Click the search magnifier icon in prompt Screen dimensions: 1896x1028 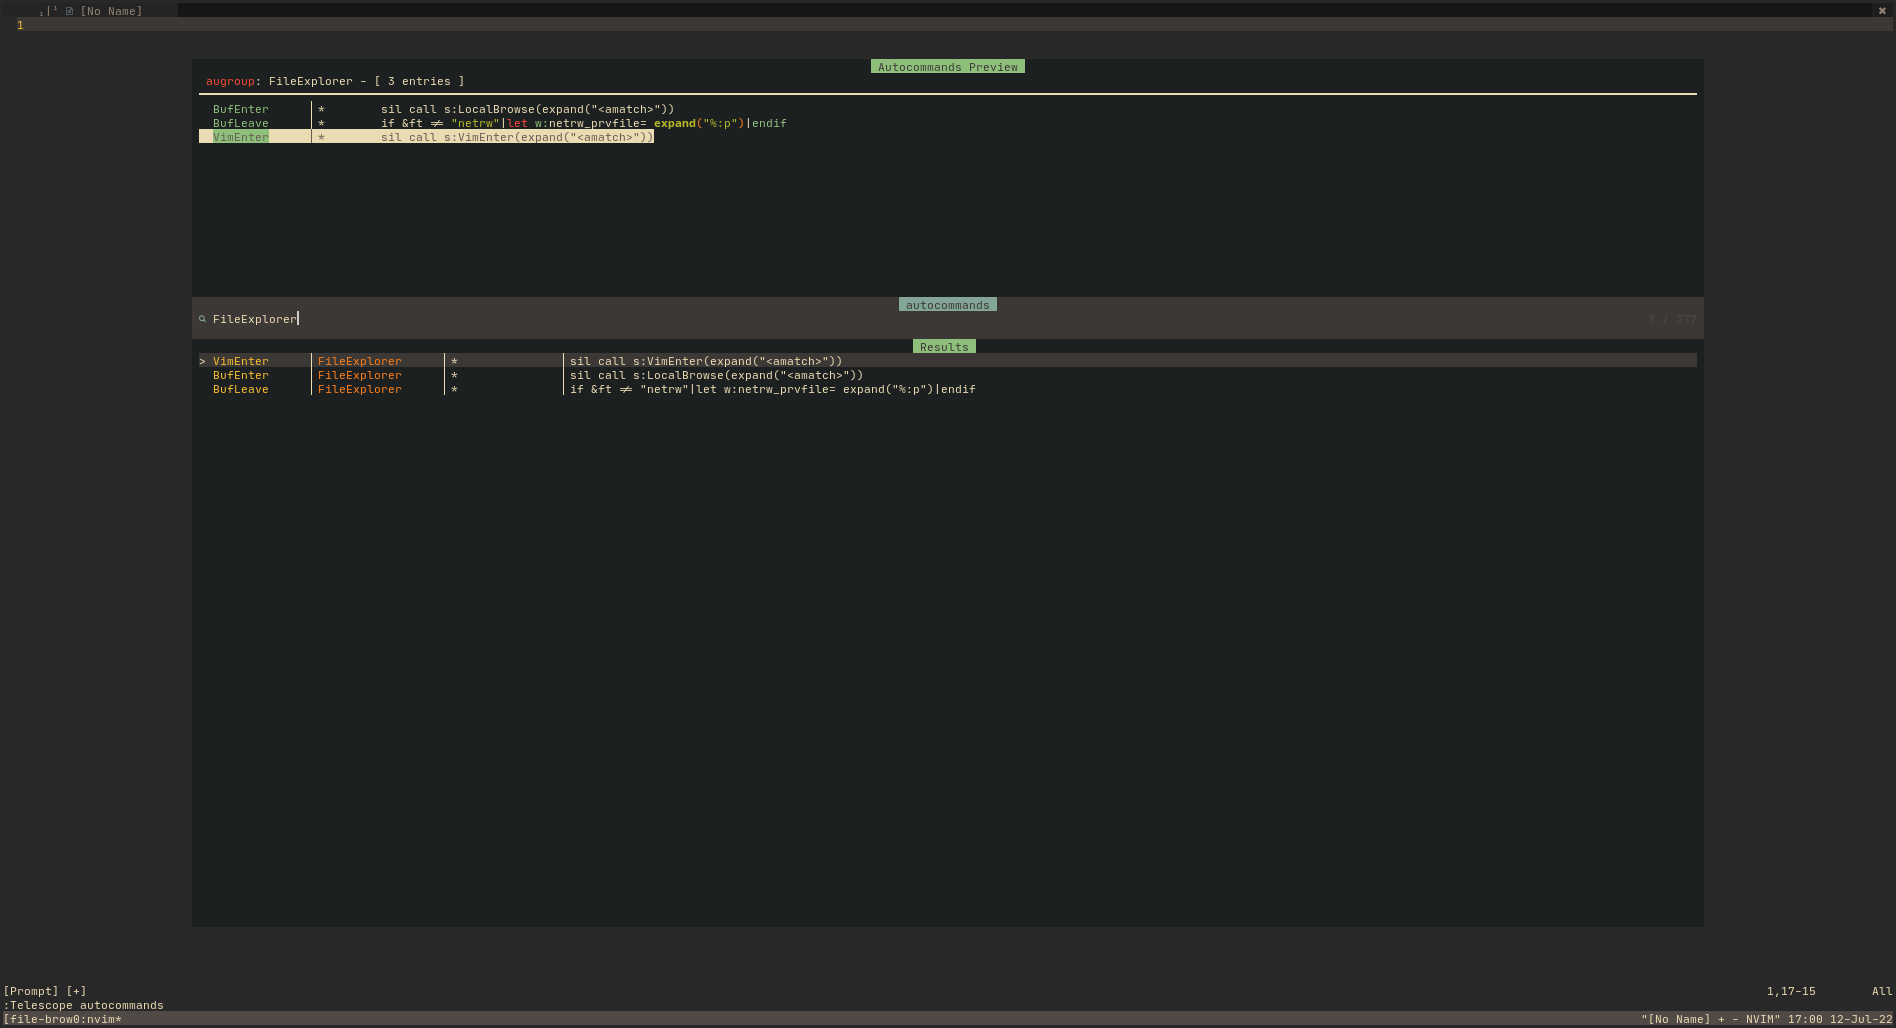pos(202,319)
